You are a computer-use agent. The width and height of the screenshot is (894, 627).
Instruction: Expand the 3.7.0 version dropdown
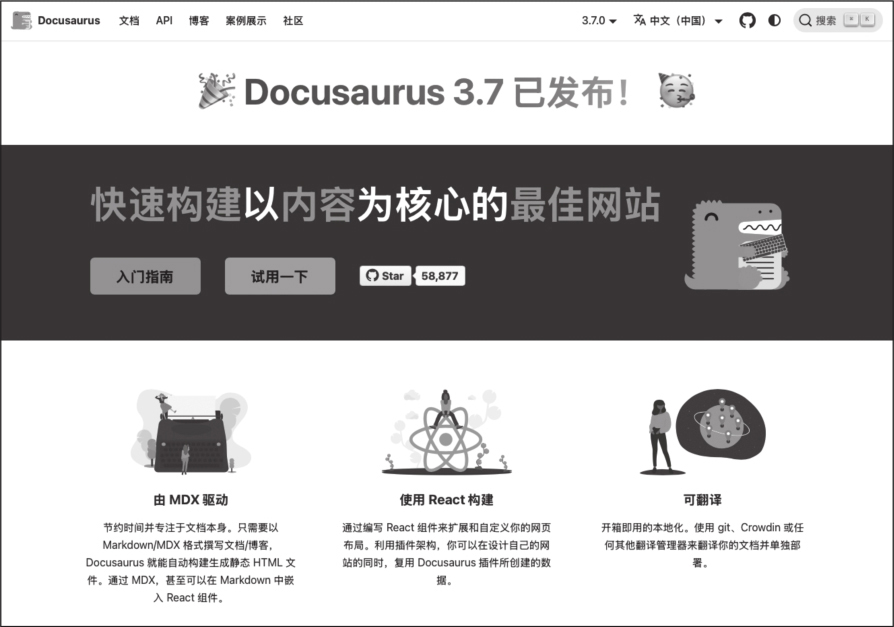[x=599, y=20]
